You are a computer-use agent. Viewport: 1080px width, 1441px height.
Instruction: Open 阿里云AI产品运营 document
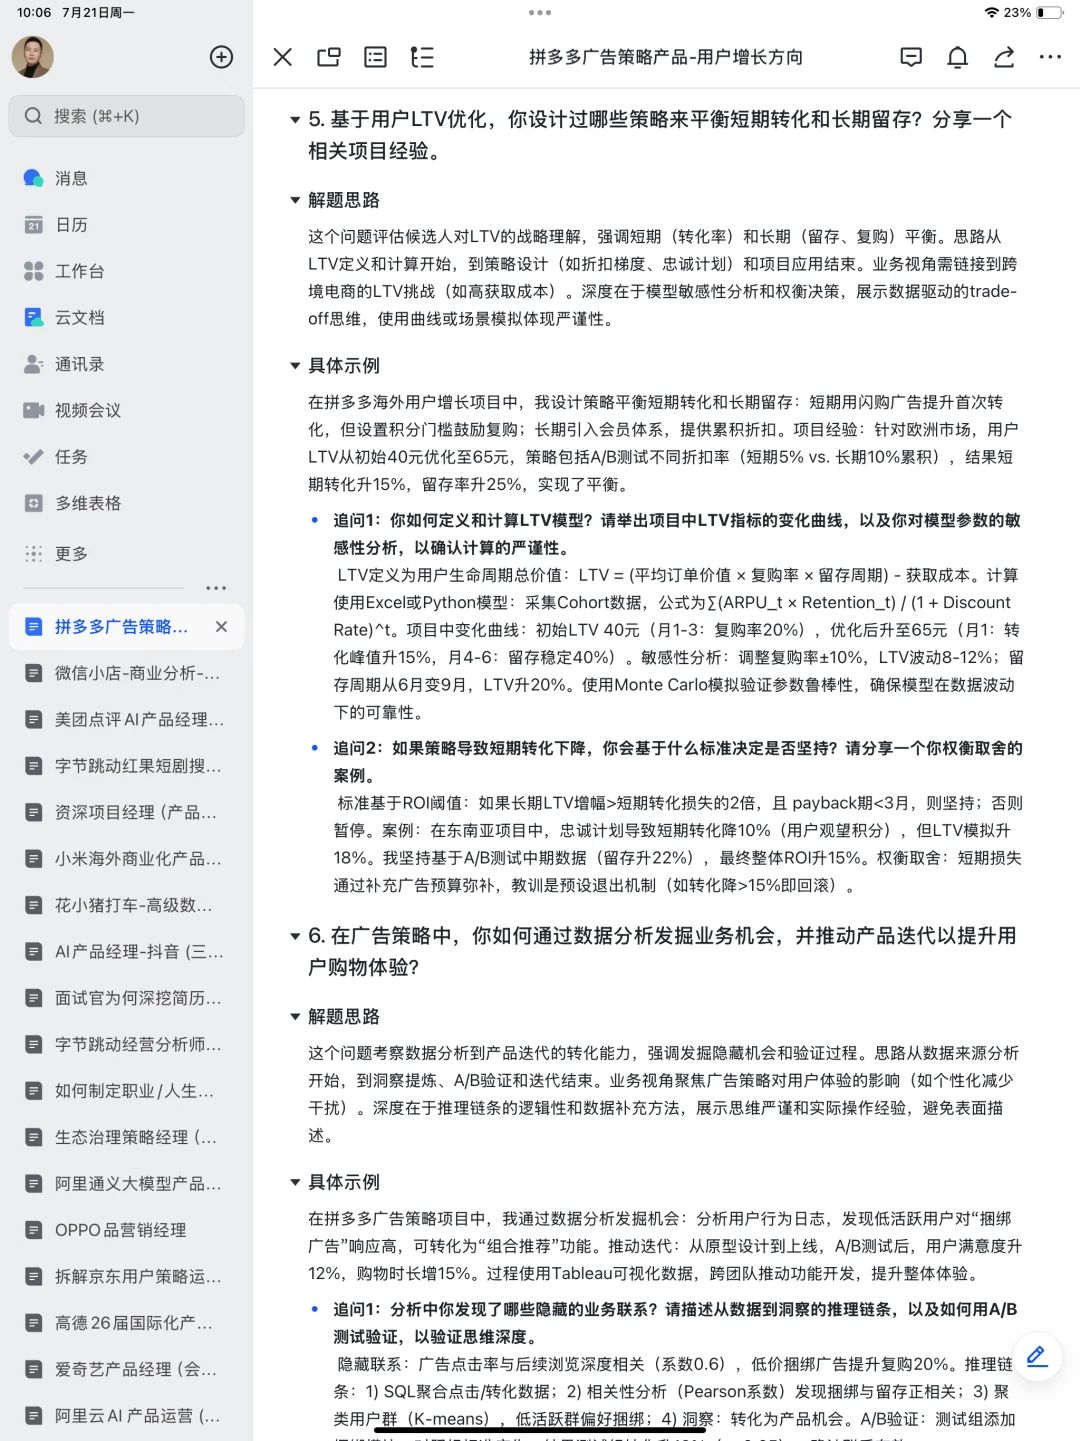click(126, 1416)
